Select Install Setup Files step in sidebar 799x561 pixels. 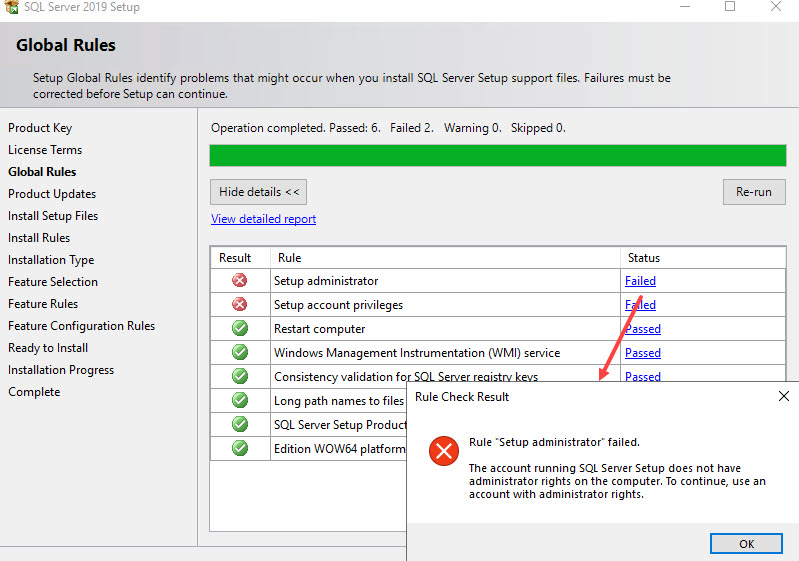[53, 216]
